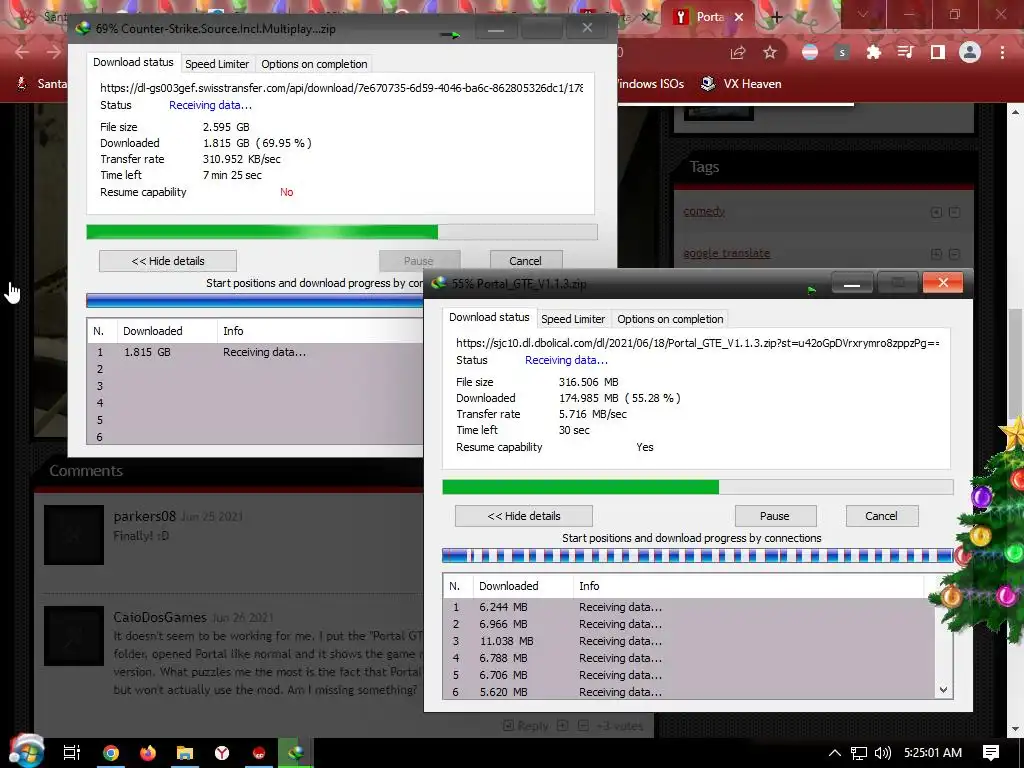Pause the Portal_GTE_V1.1.3.zip download
The image size is (1024, 768).
coord(775,516)
